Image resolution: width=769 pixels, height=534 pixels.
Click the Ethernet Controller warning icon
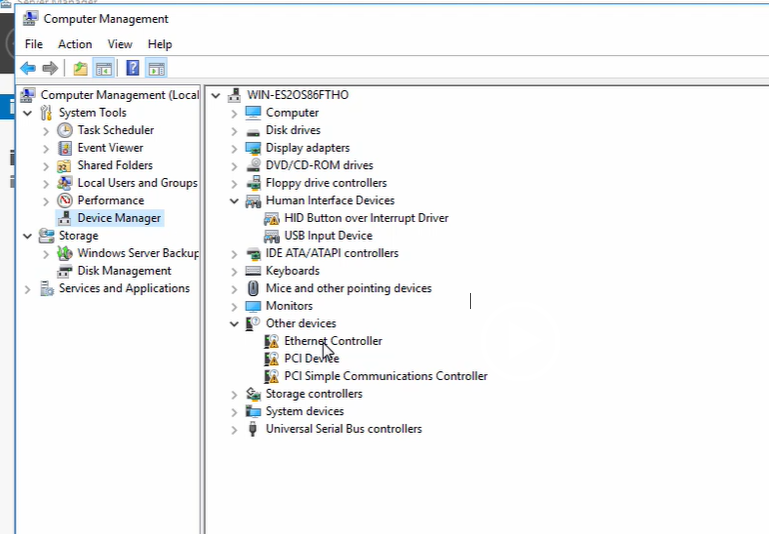coord(271,341)
